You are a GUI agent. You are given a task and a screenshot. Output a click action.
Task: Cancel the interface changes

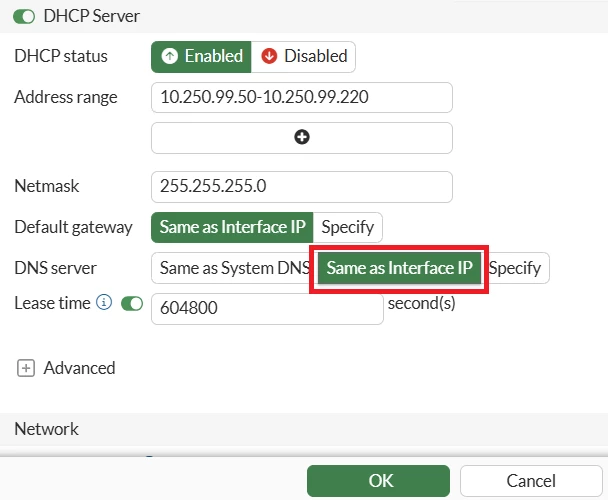(x=531, y=481)
